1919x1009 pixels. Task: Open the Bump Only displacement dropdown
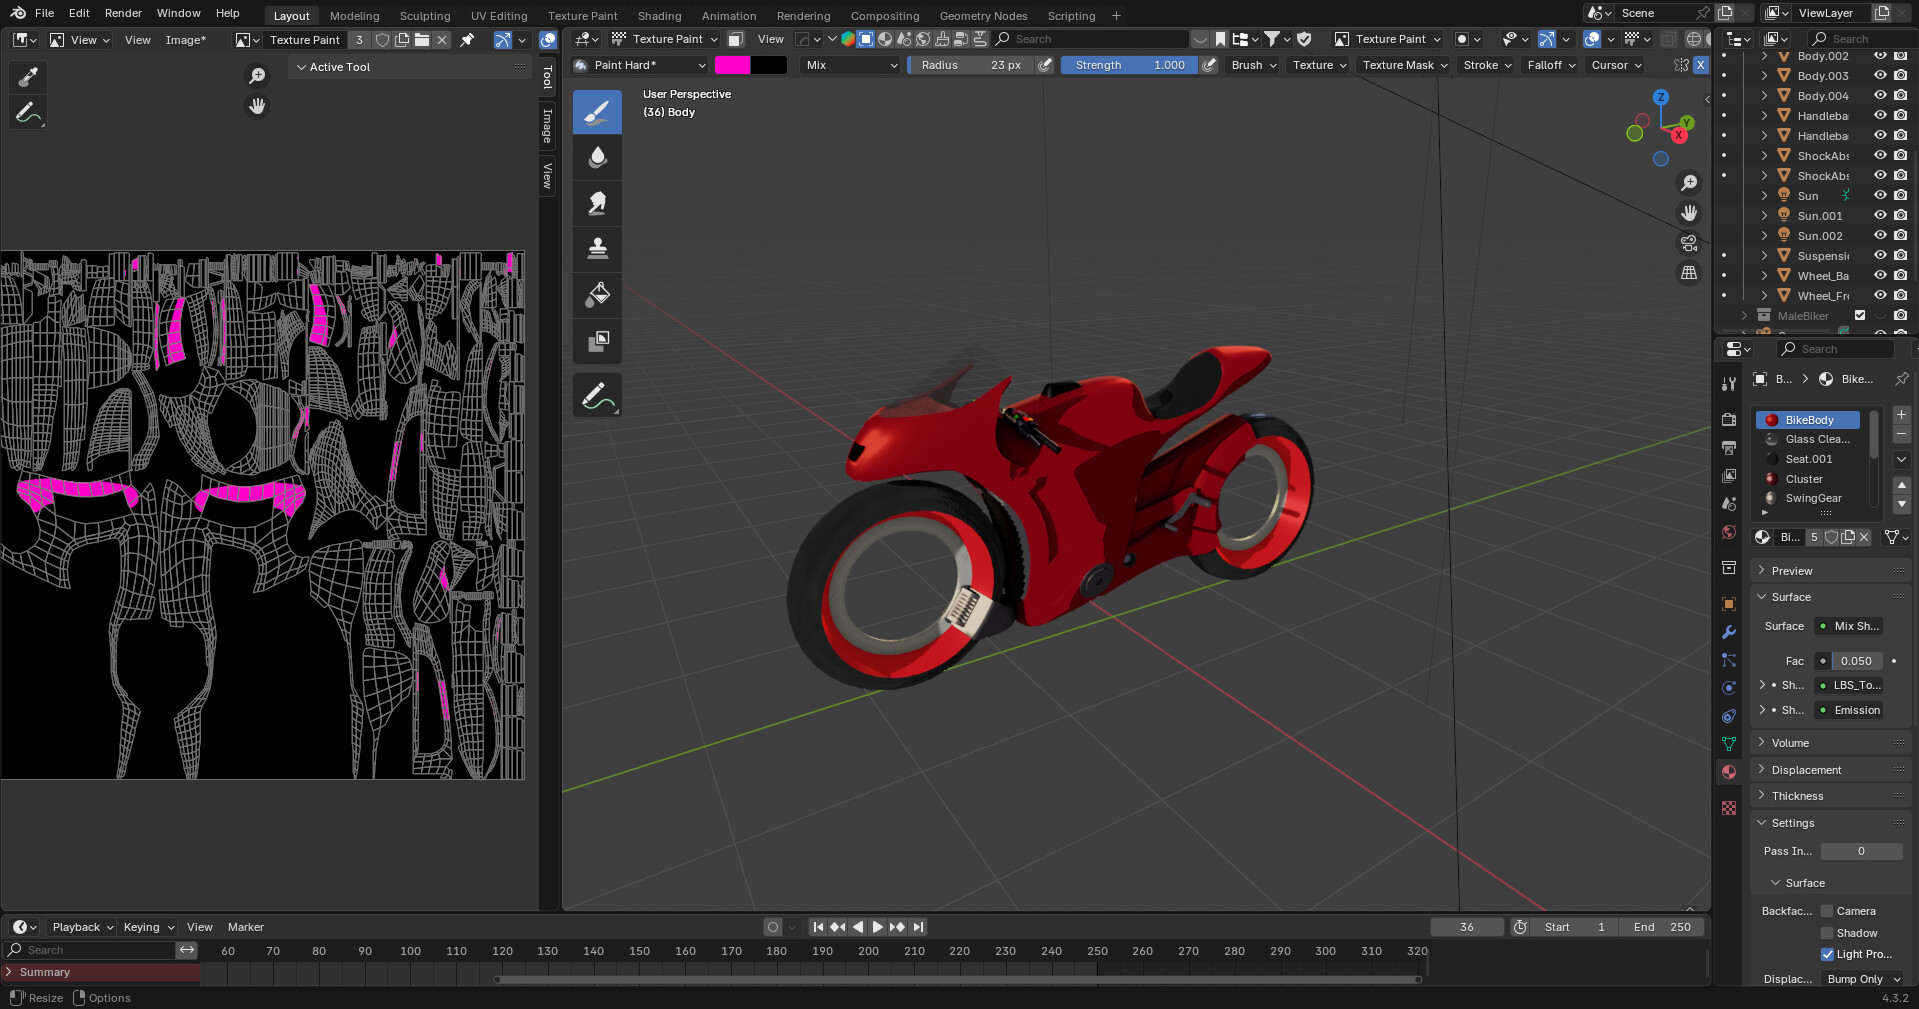(1862, 979)
